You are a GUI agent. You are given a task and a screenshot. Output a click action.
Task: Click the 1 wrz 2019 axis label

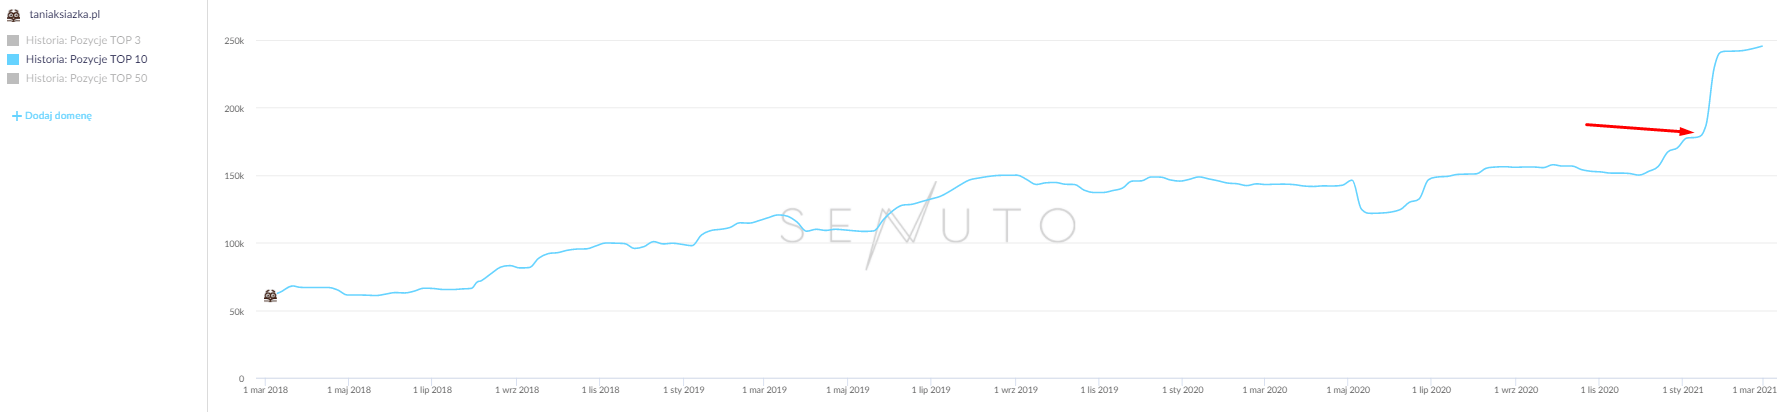1016,390
